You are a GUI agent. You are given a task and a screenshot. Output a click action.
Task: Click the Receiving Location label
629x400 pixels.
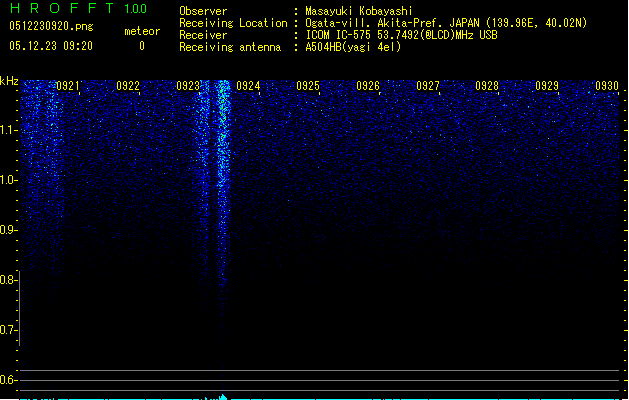233,23
